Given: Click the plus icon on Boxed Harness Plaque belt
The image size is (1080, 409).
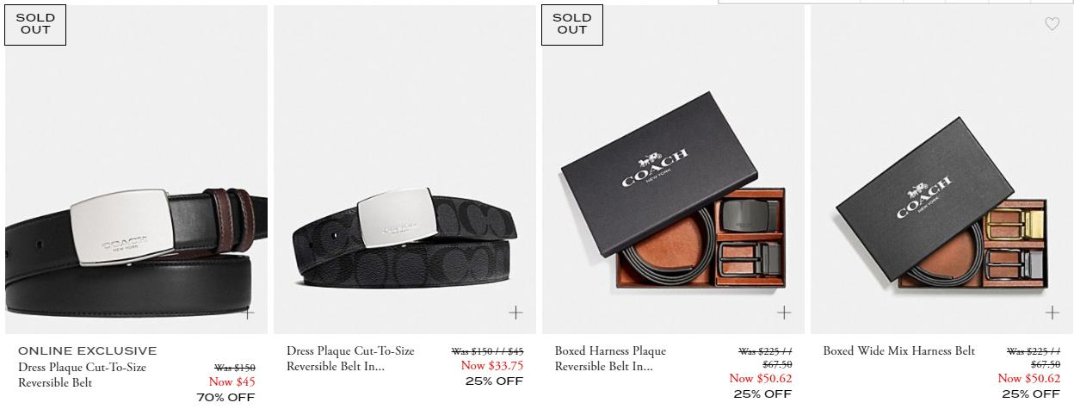Looking at the screenshot, I should (x=784, y=313).
